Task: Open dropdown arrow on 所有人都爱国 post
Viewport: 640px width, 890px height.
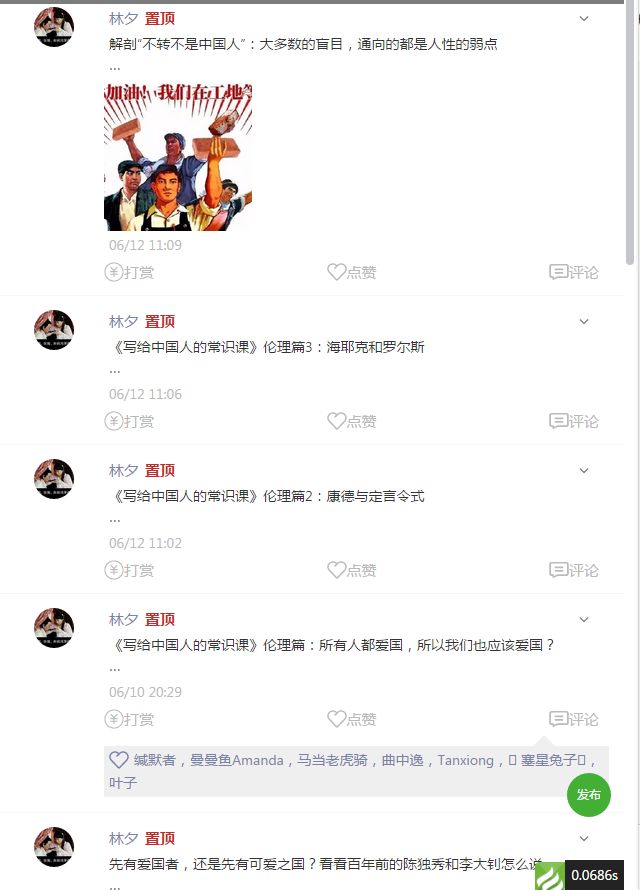Action: click(584, 620)
